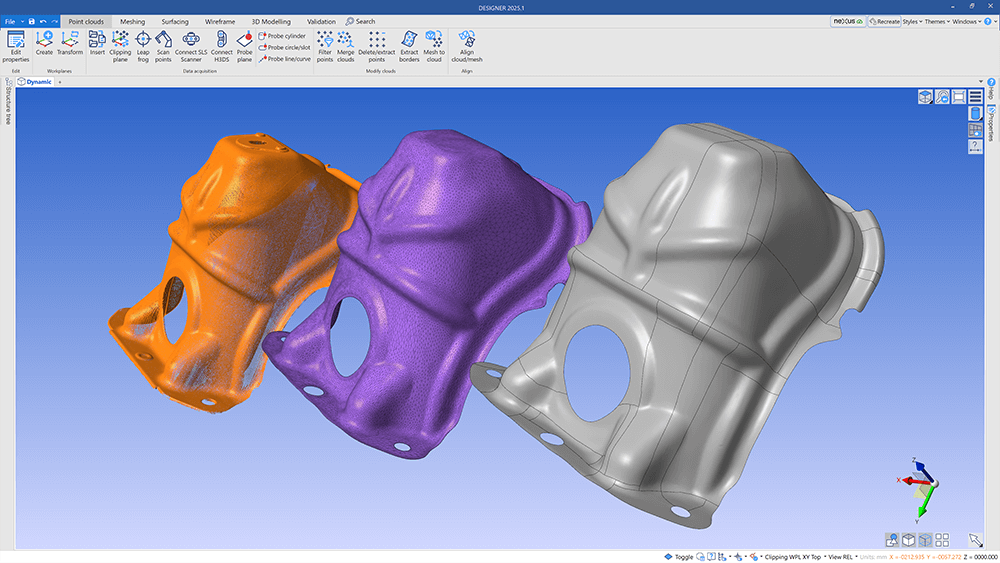Add a new view tab with plus
Viewport: 1000px width, 563px height.
60,82
